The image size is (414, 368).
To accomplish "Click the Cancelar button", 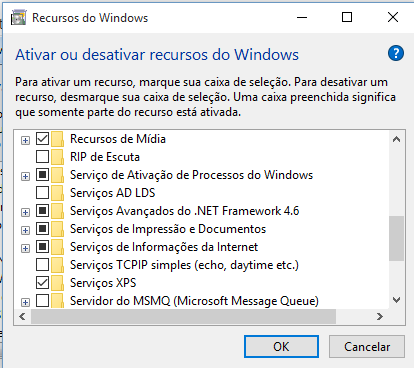I will 367,347.
